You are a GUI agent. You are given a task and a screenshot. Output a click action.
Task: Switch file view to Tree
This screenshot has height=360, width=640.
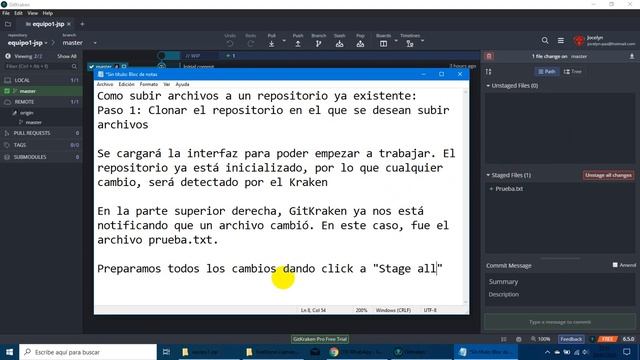pyautogui.click(x=573, y=71)
